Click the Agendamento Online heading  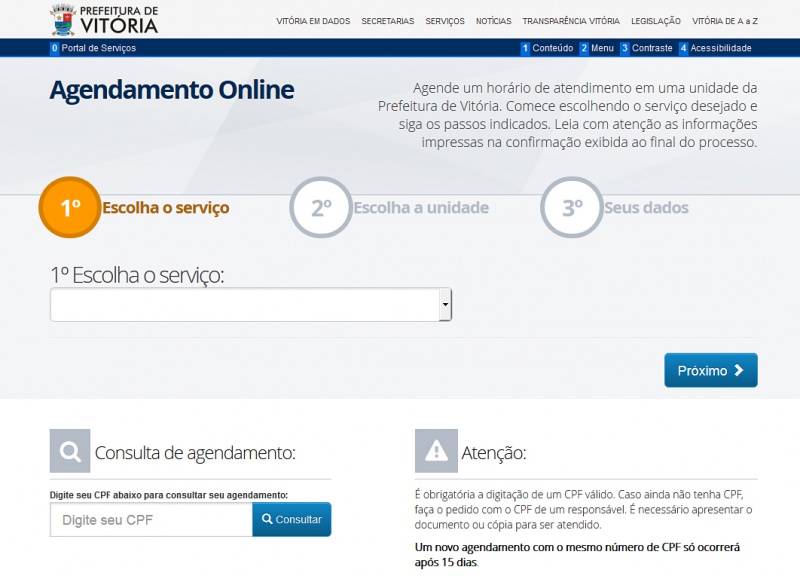(x=172, y=90)
